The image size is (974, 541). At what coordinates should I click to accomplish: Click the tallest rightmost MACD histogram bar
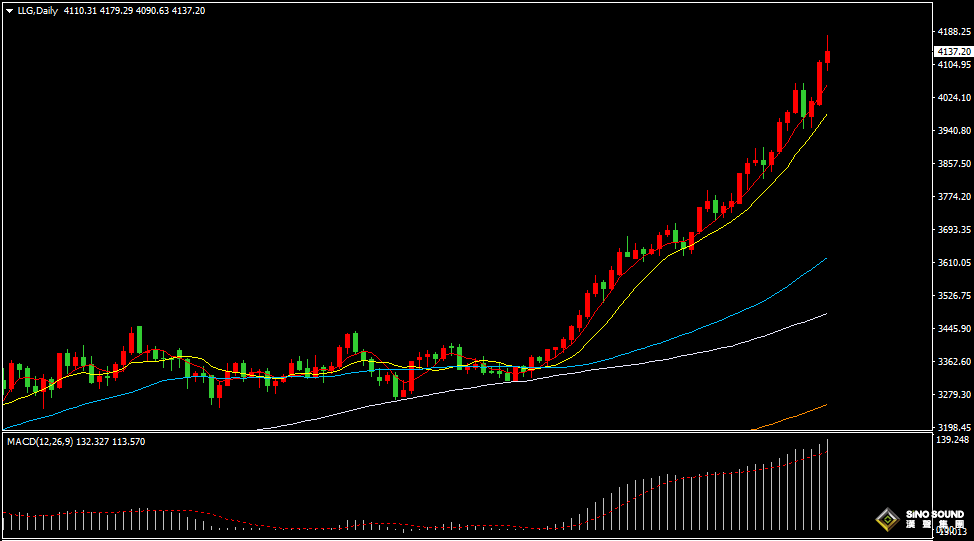coord(828,485)
